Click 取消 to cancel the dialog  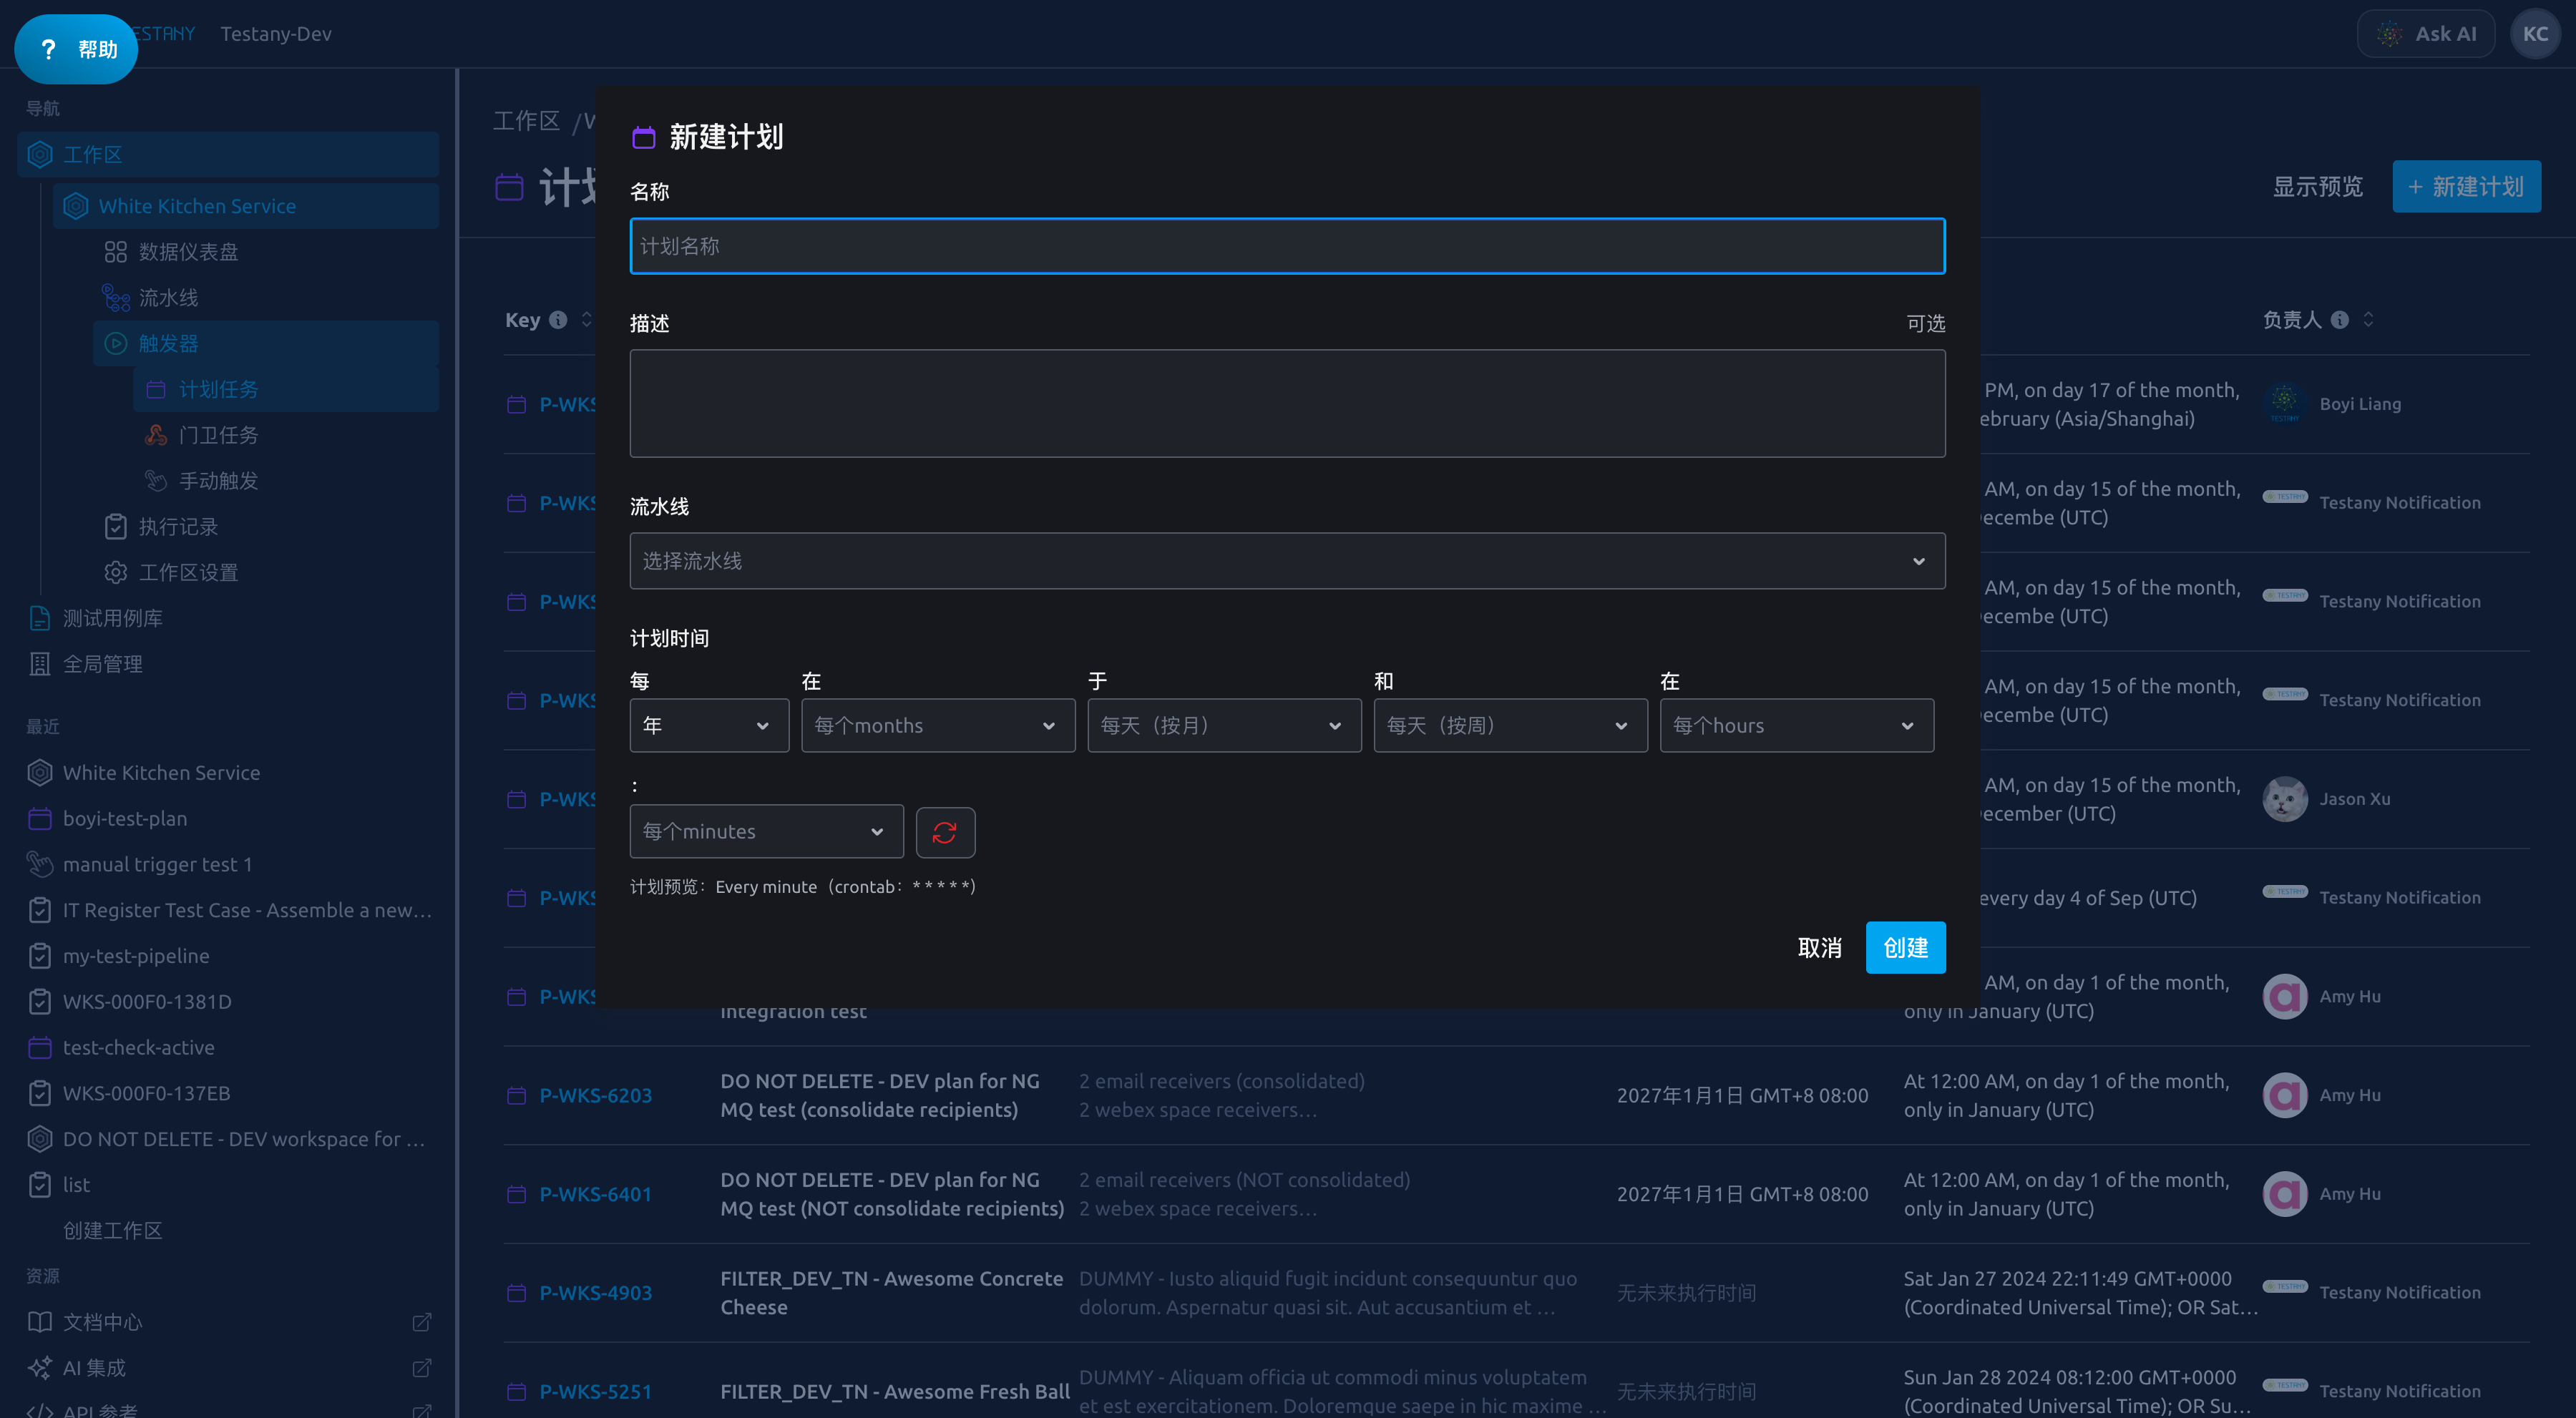tap(1819, 947)
